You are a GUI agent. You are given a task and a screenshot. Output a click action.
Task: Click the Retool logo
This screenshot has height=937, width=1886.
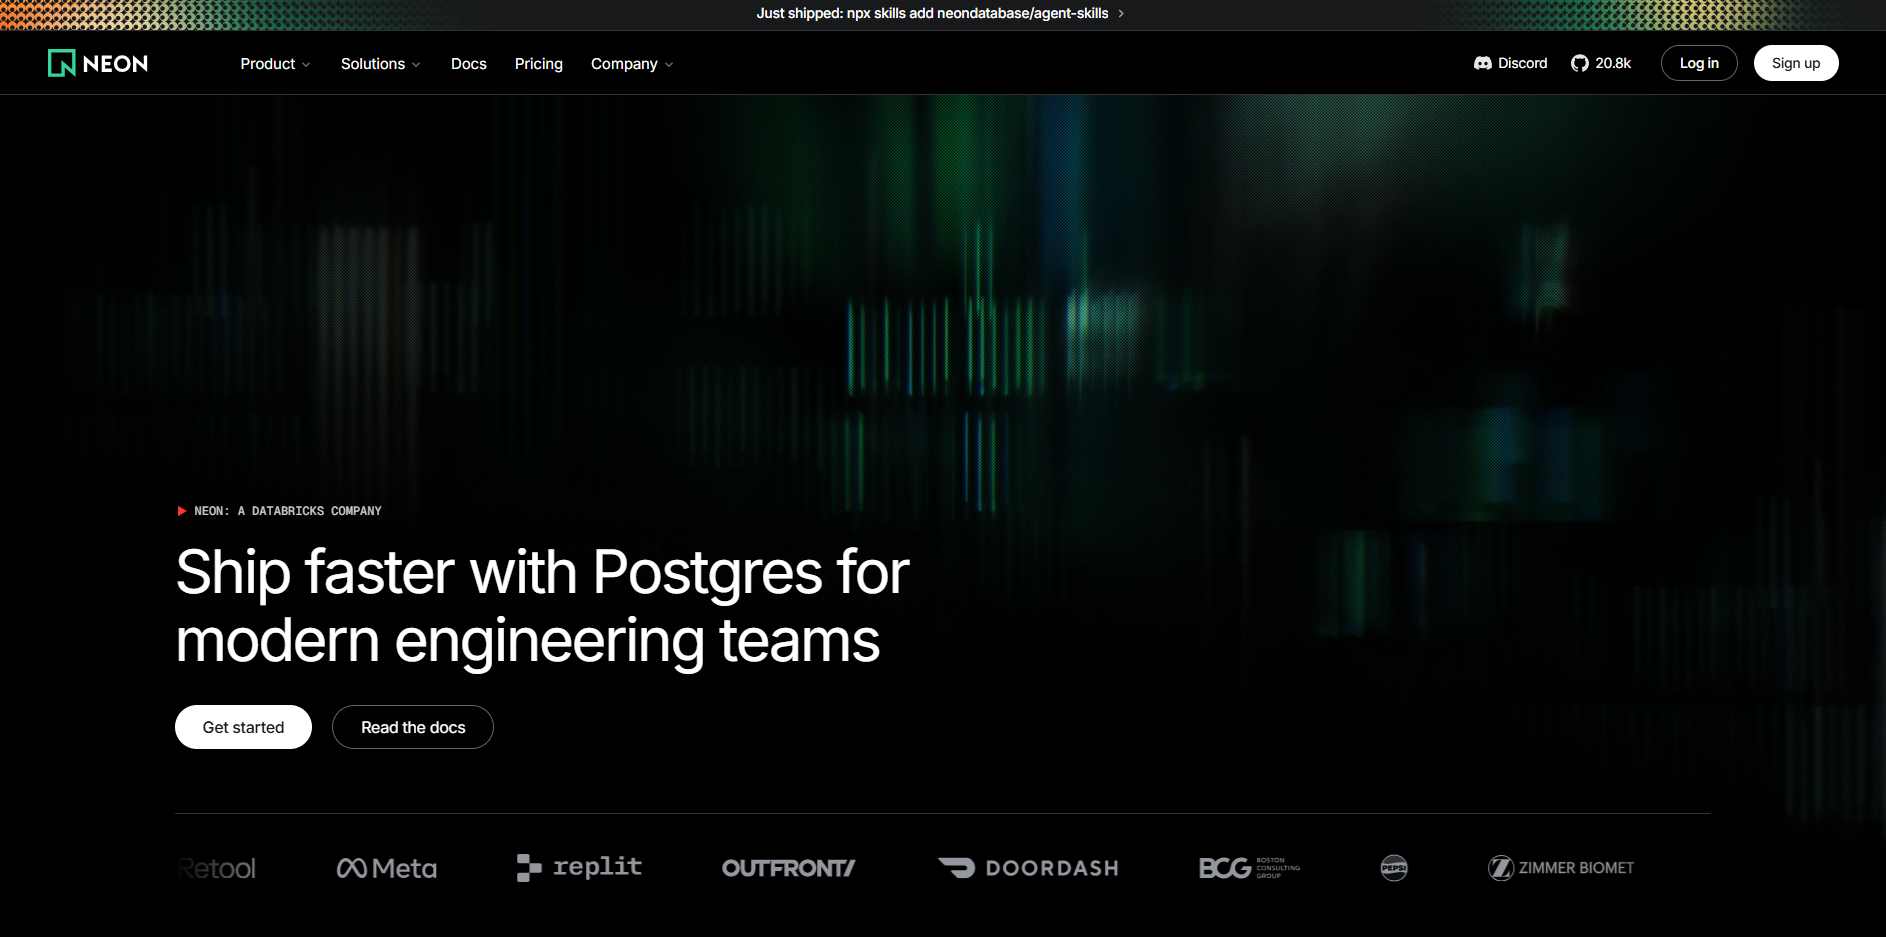217,868
